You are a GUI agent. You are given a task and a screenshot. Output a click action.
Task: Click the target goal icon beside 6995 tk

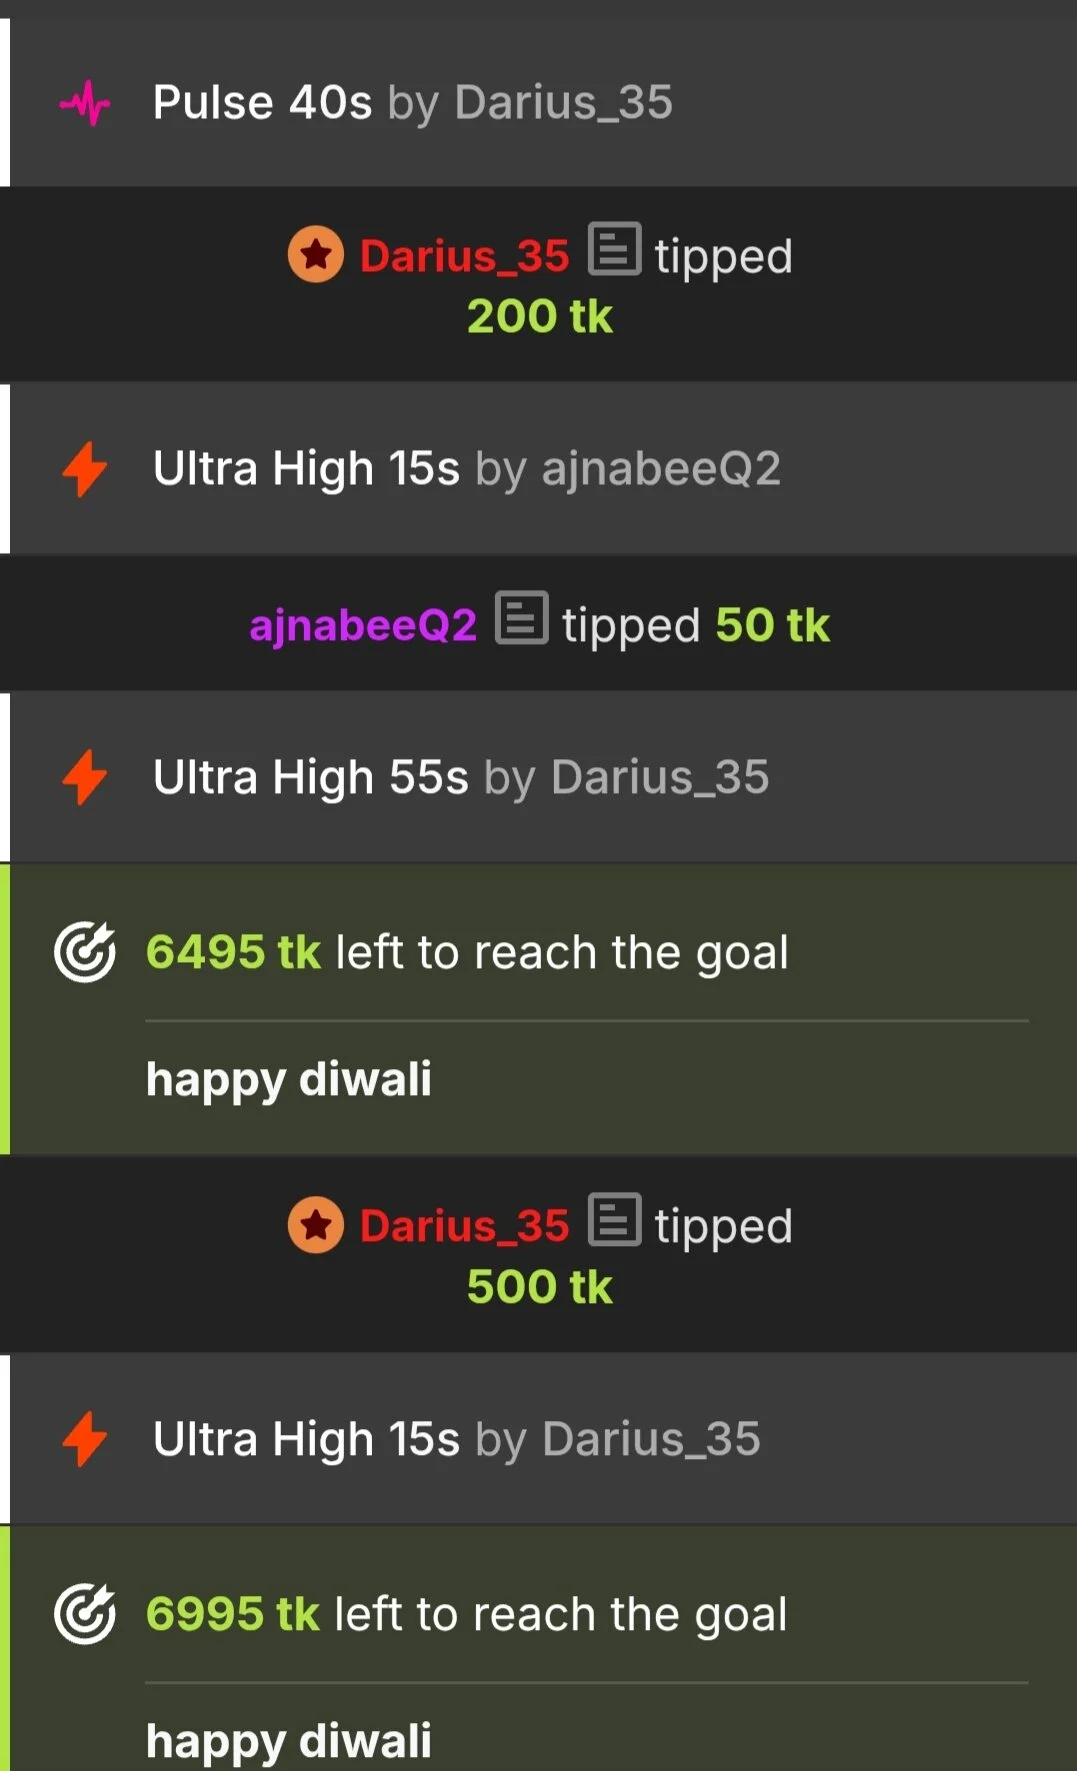pyautogui.click(x=85, y=1614)
